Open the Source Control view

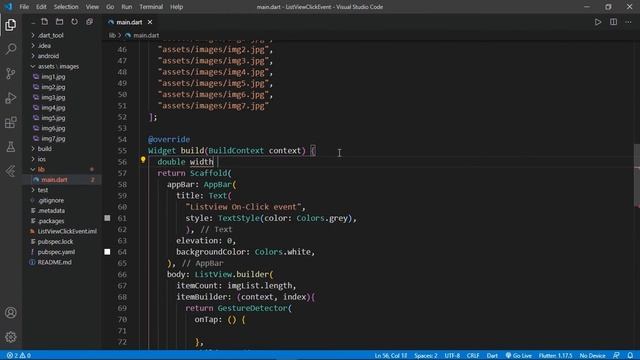click(x=11, y=73)
